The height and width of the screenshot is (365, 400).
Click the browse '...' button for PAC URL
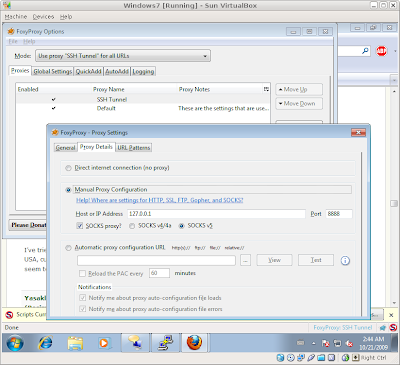pyautogui.click(x=245, y=260)
